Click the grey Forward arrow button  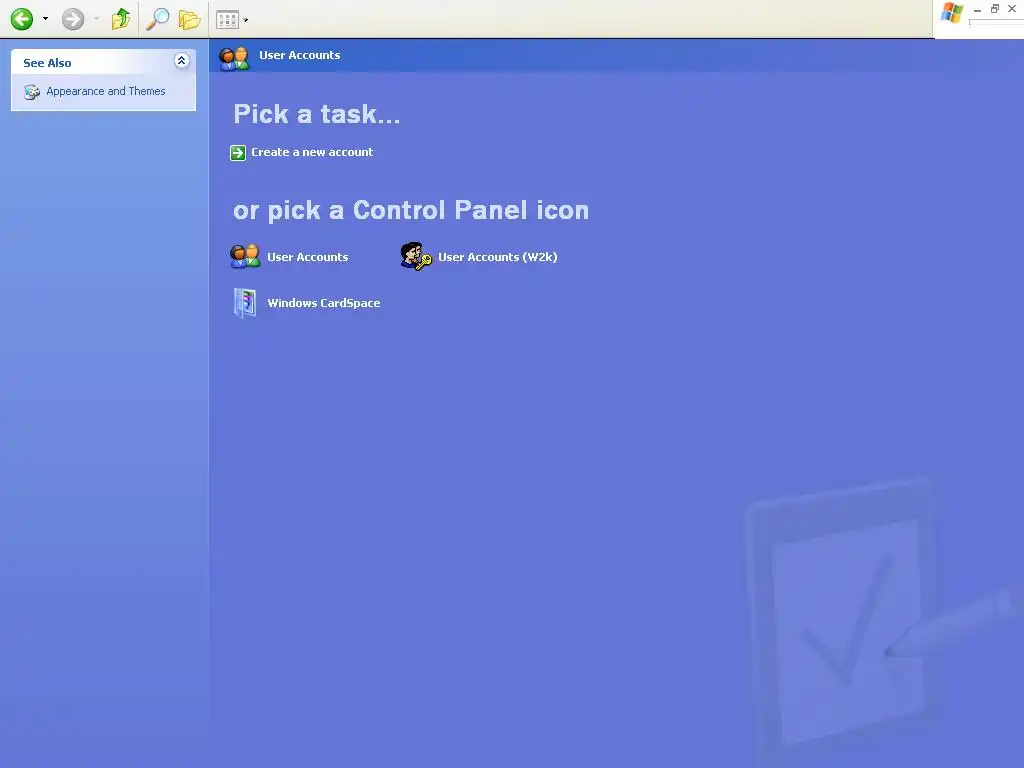click(x=72, y=19)
